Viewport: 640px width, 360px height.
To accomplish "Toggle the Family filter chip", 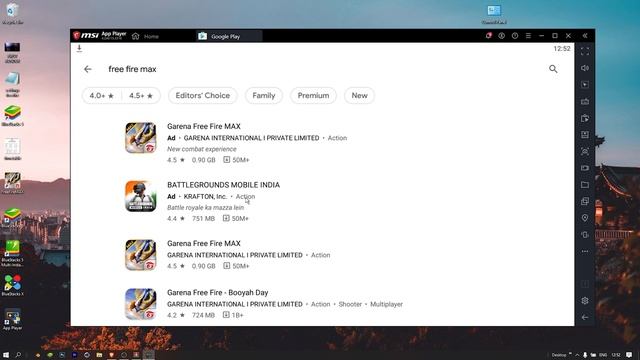I will tap(264, 96).
